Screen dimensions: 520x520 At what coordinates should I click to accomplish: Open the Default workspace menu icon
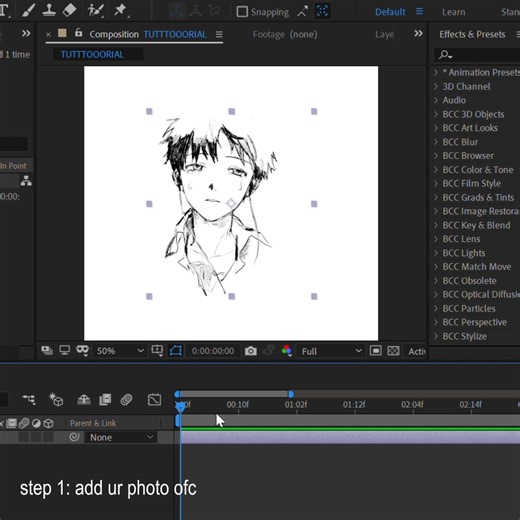(419, 12)
